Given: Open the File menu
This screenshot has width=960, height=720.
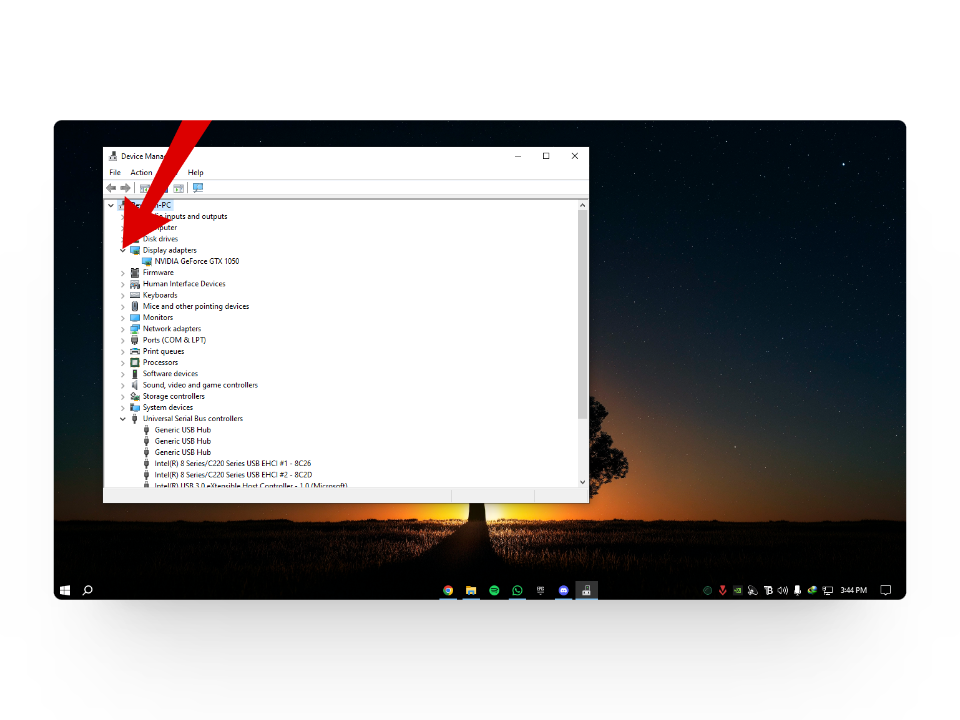Looking at the screenshot, I should (x=115, y=173).
